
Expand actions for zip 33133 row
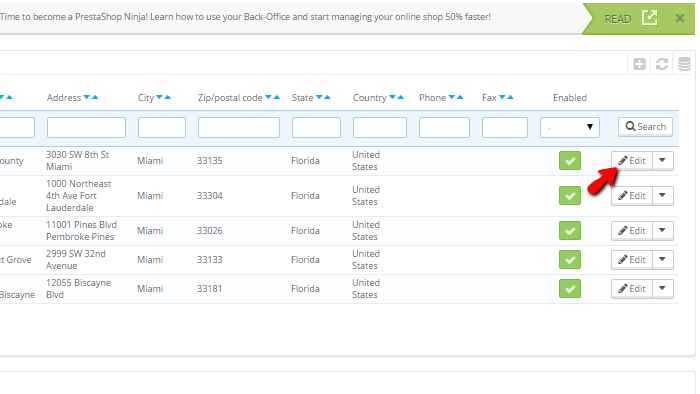(x=662, y=260)
